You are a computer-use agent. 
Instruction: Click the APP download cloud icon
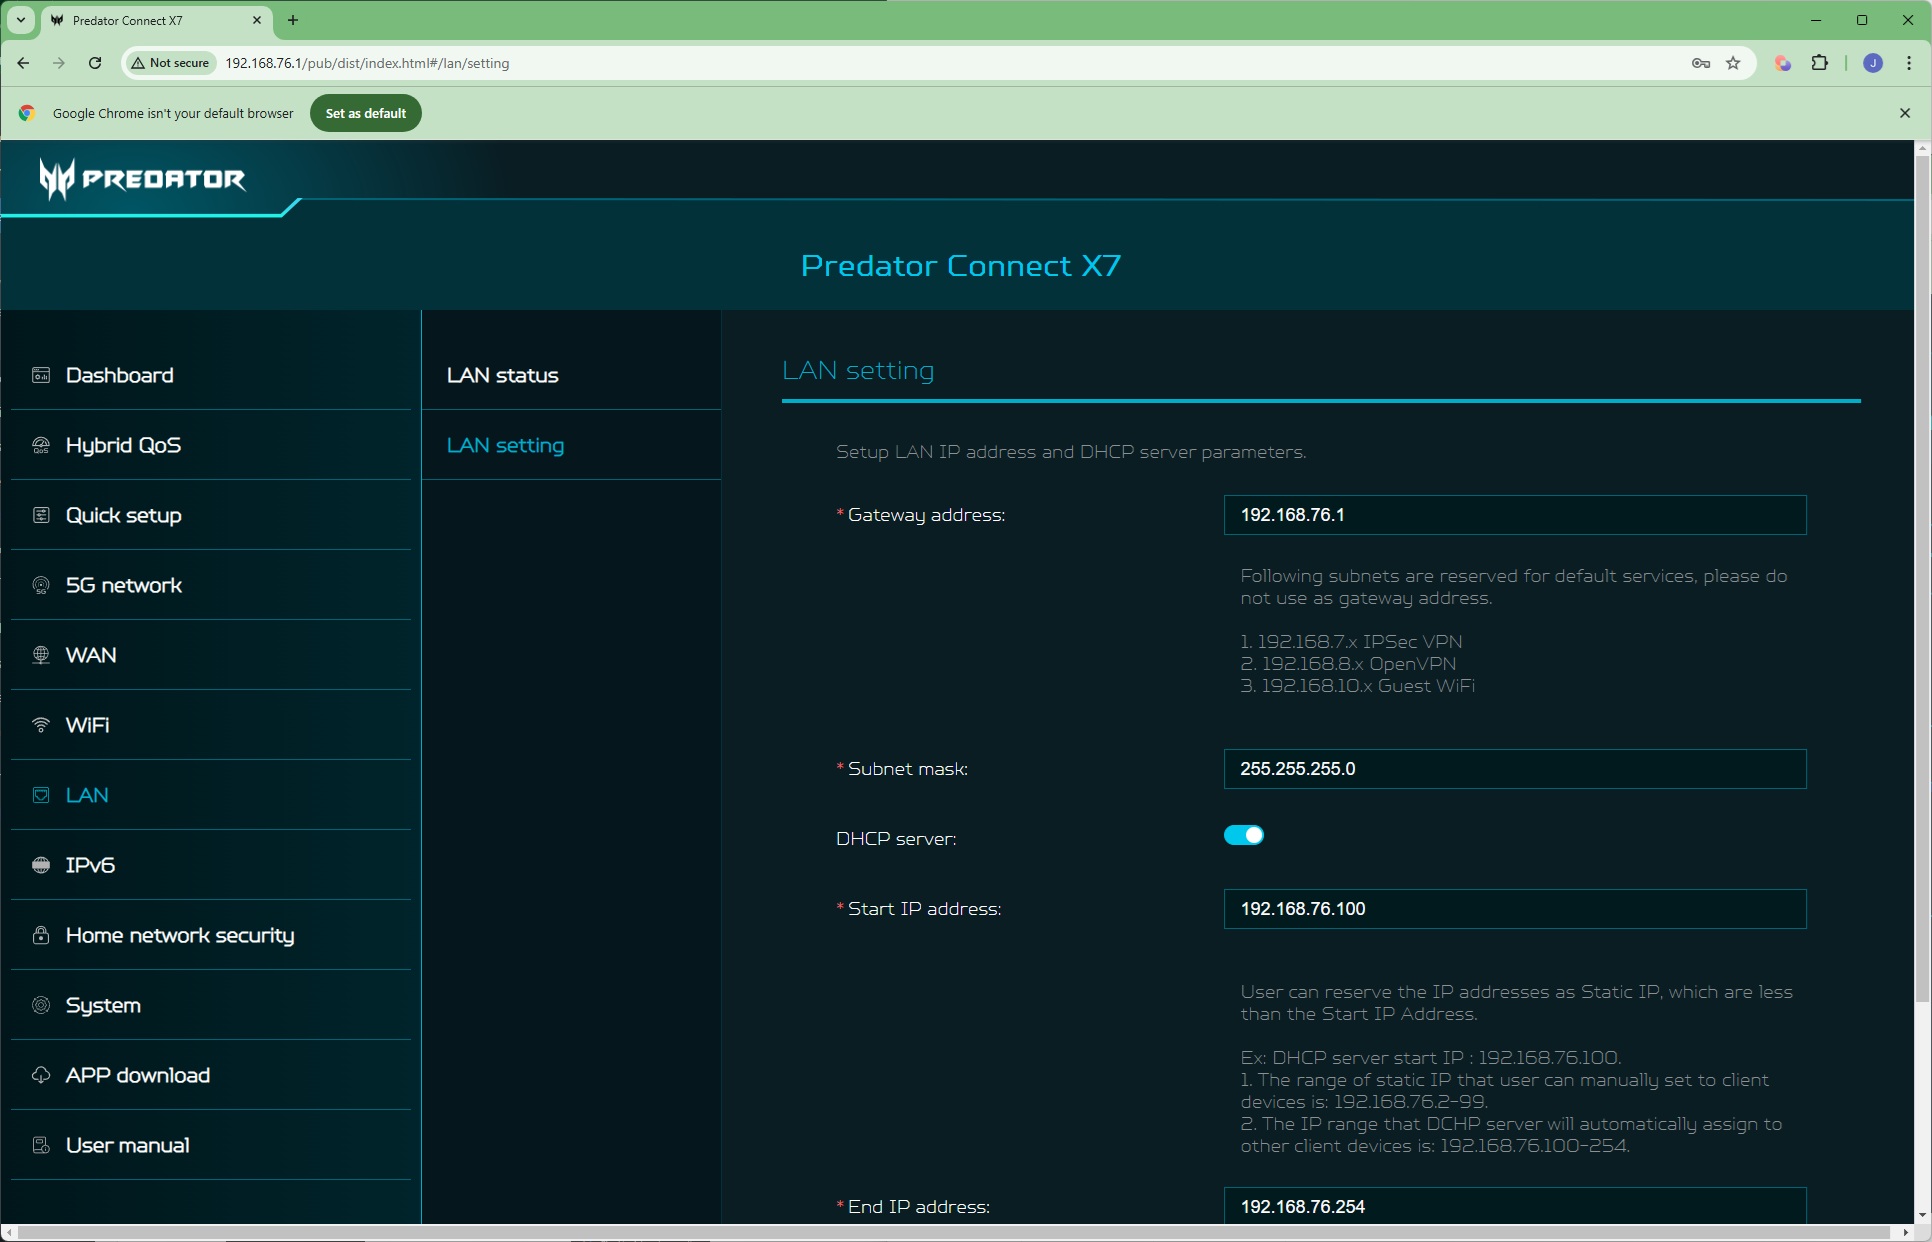click(x=41, y=1075)
